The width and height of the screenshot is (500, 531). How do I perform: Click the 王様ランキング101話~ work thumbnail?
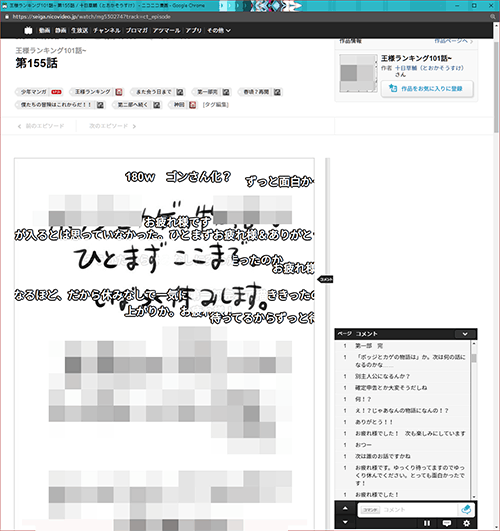[x=358, y=73]
